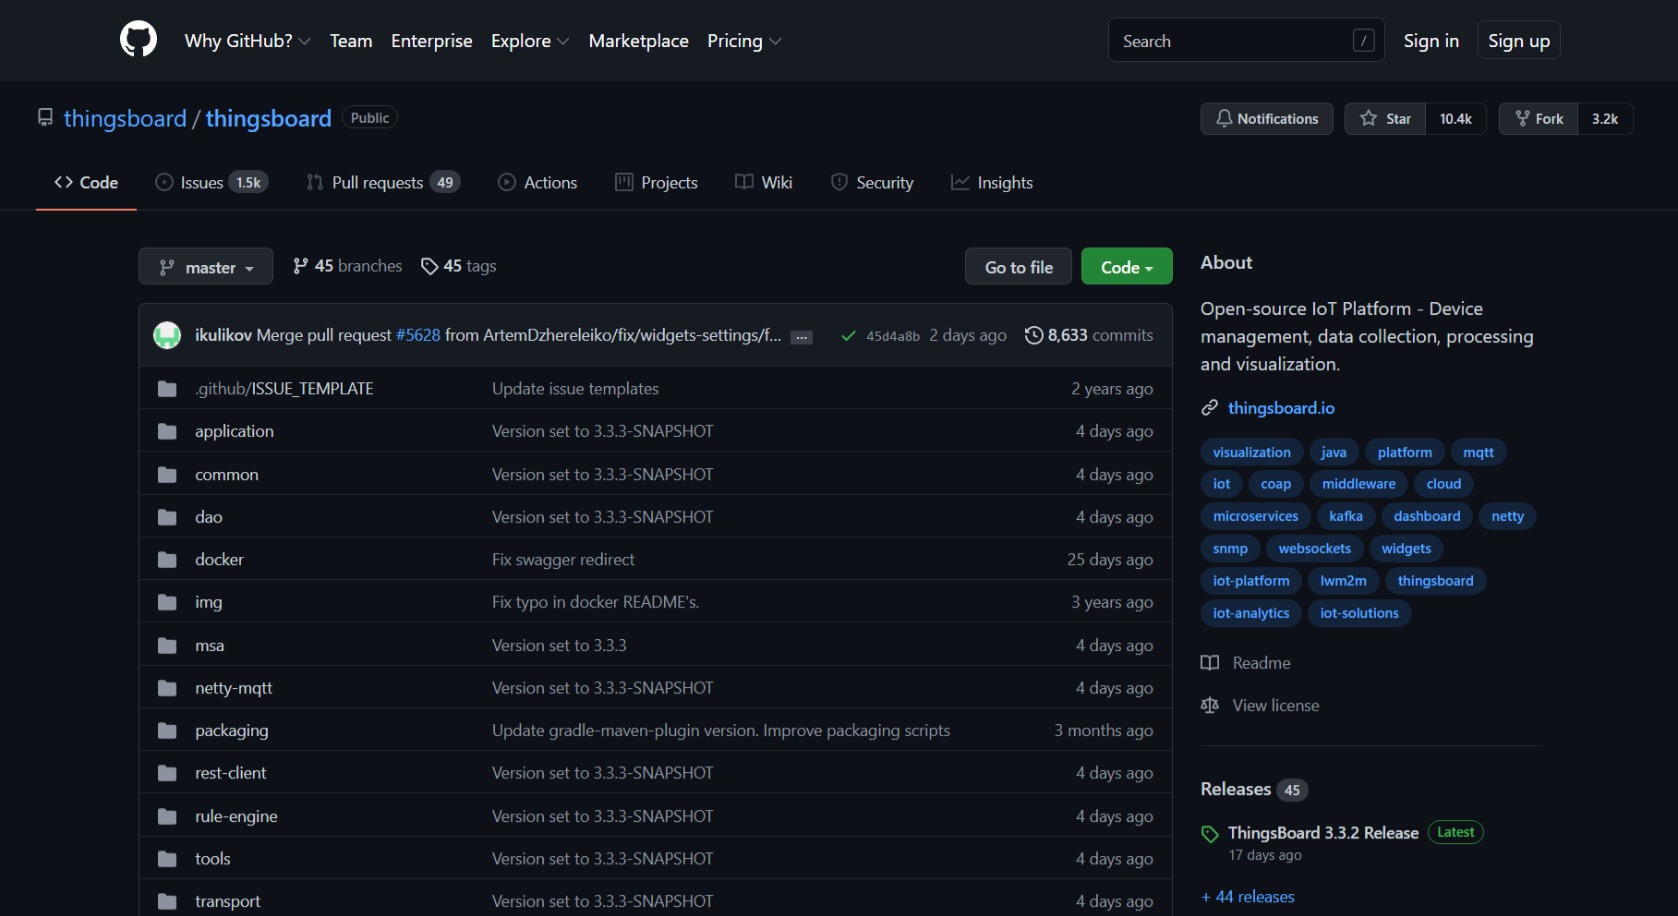Viewport: 1678px width, 916px height.
Task: Switch to the Issues tab
Action: click(x=211, y=182)
